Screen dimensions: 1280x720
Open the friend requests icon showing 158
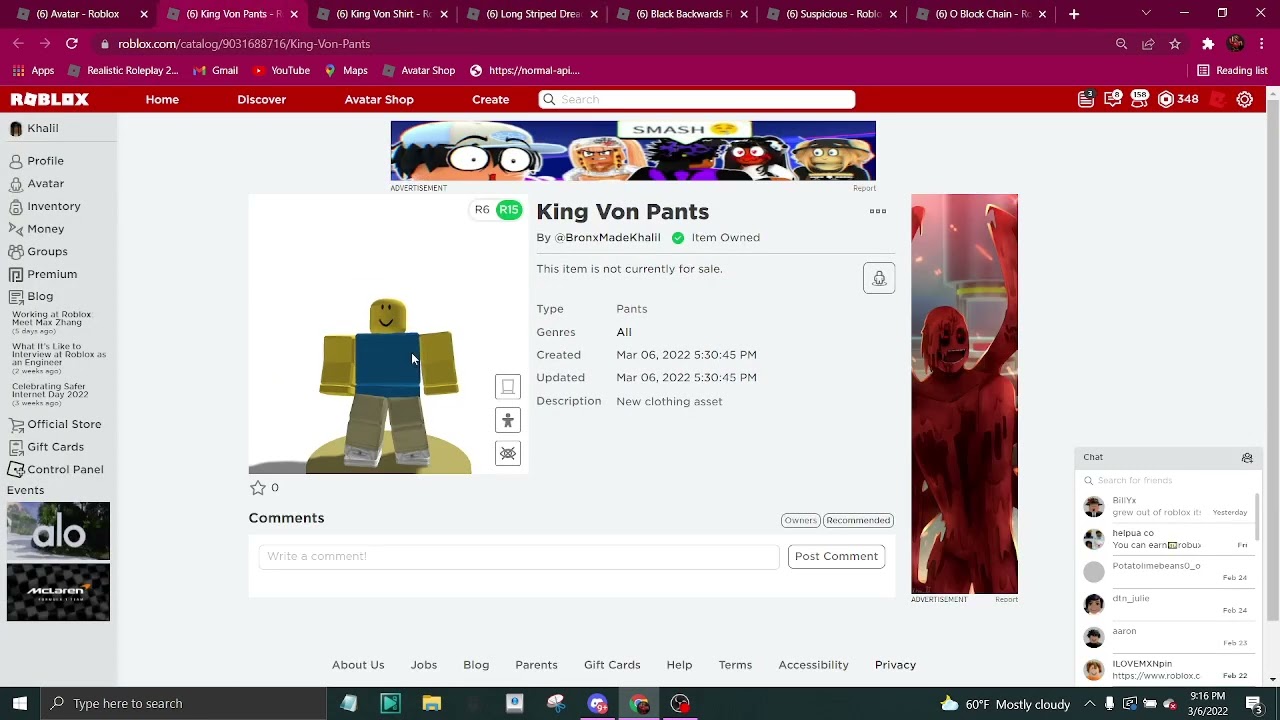pos(1139,99)
